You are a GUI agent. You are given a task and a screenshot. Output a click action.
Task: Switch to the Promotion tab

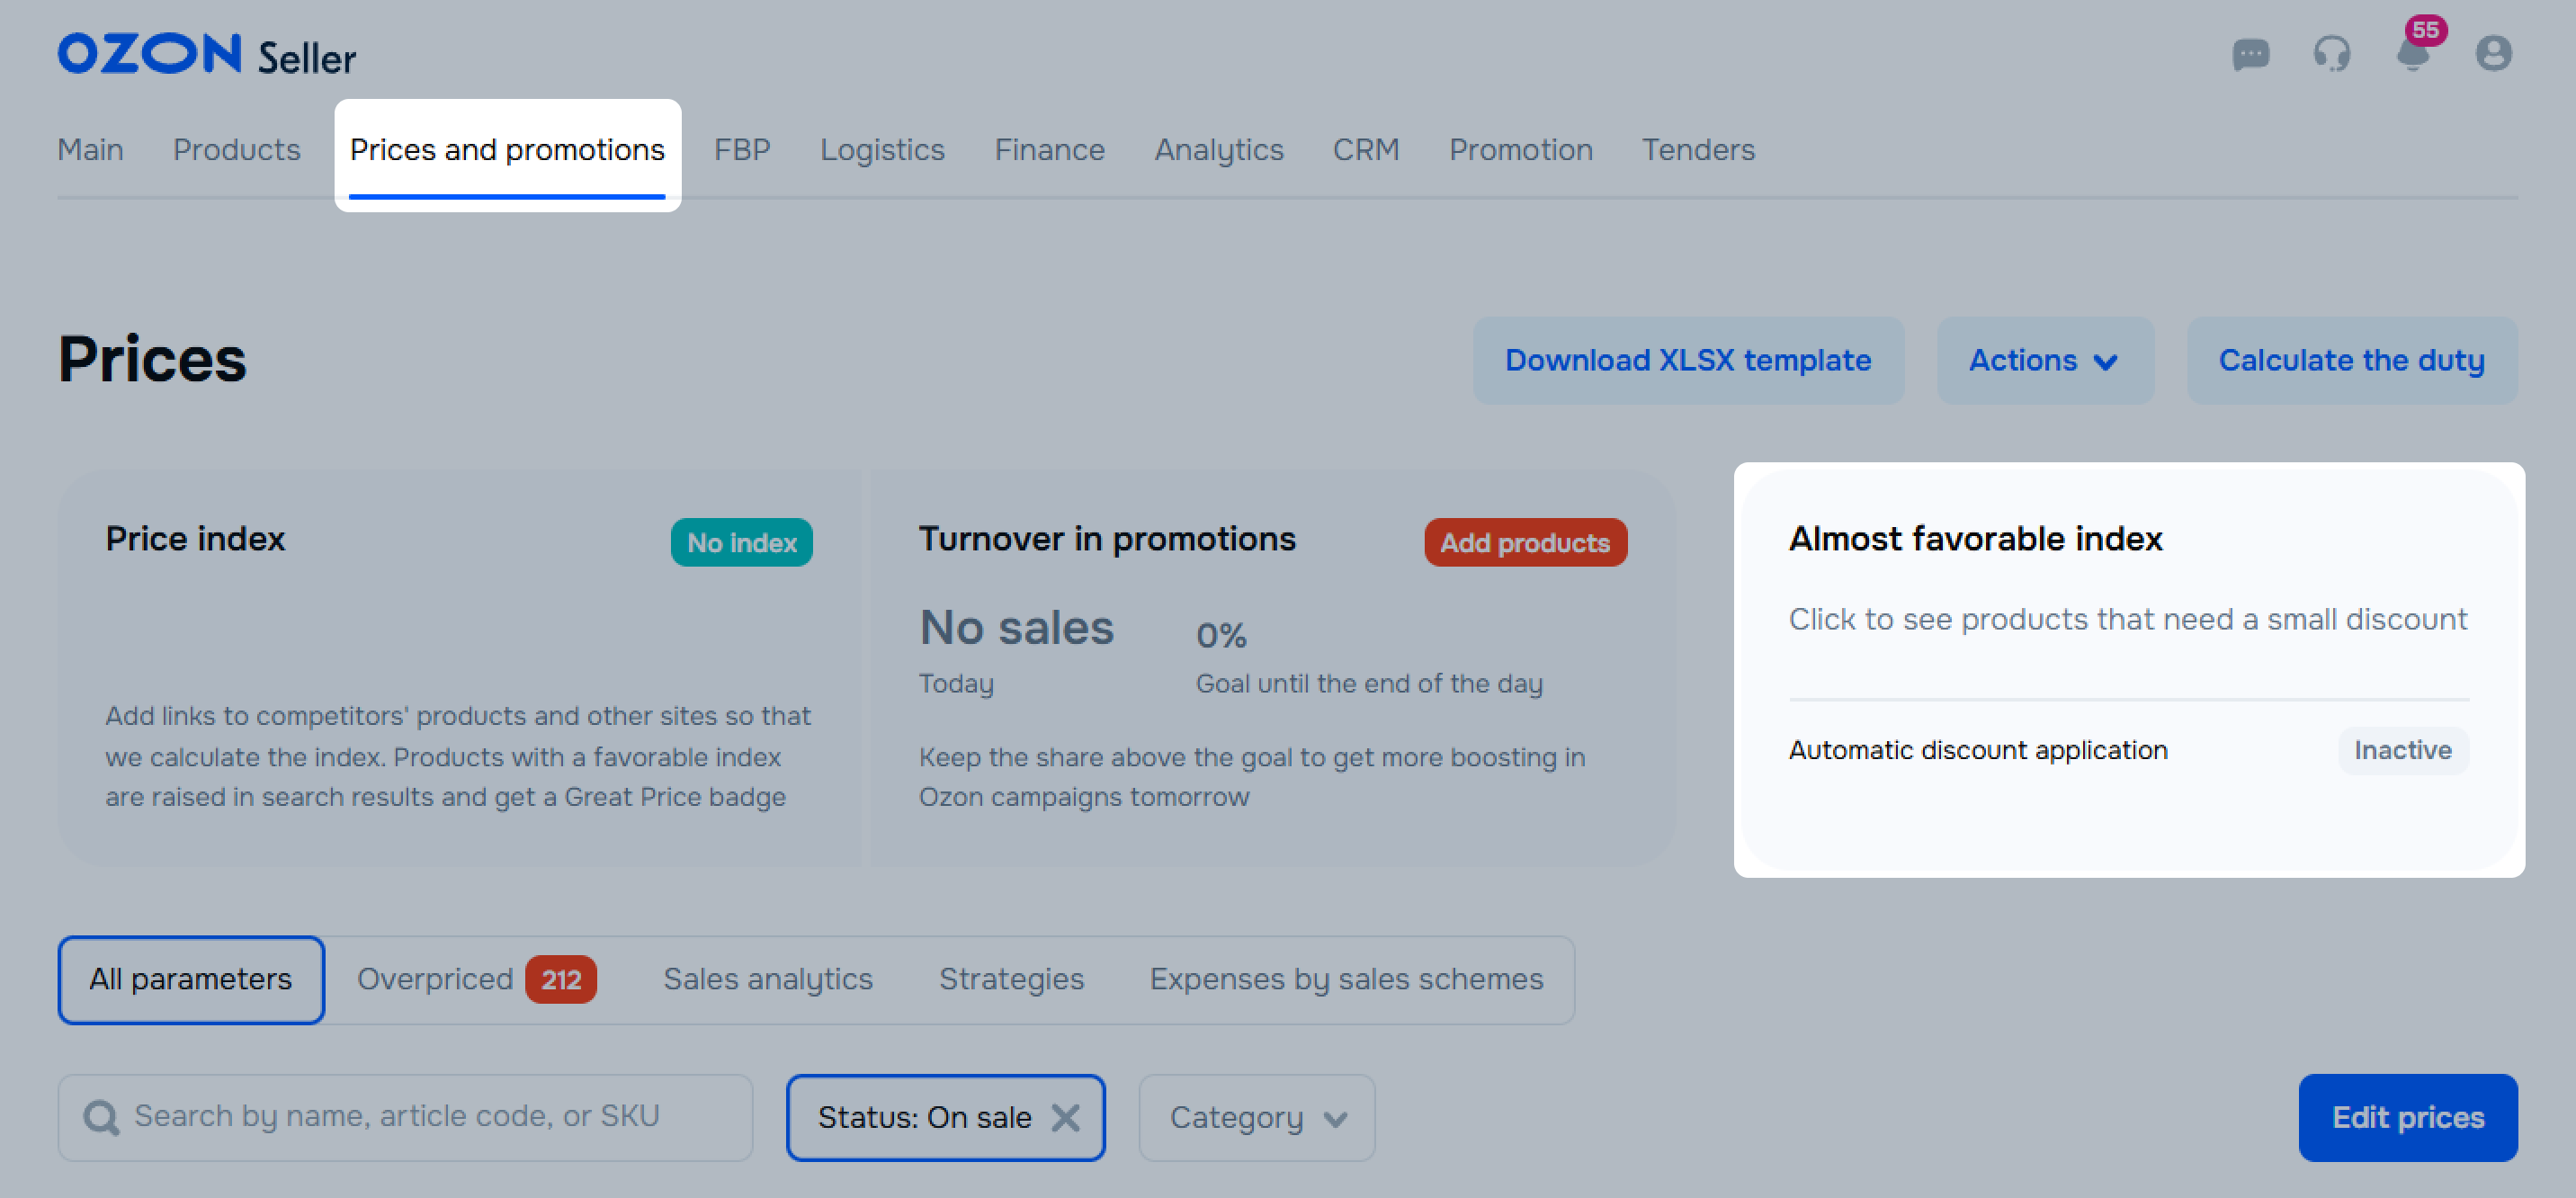[x=1520, y=150]
